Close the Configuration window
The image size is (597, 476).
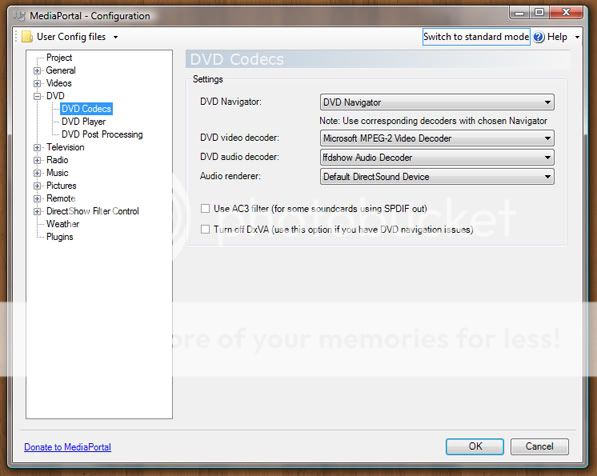[x=566, y=12]
